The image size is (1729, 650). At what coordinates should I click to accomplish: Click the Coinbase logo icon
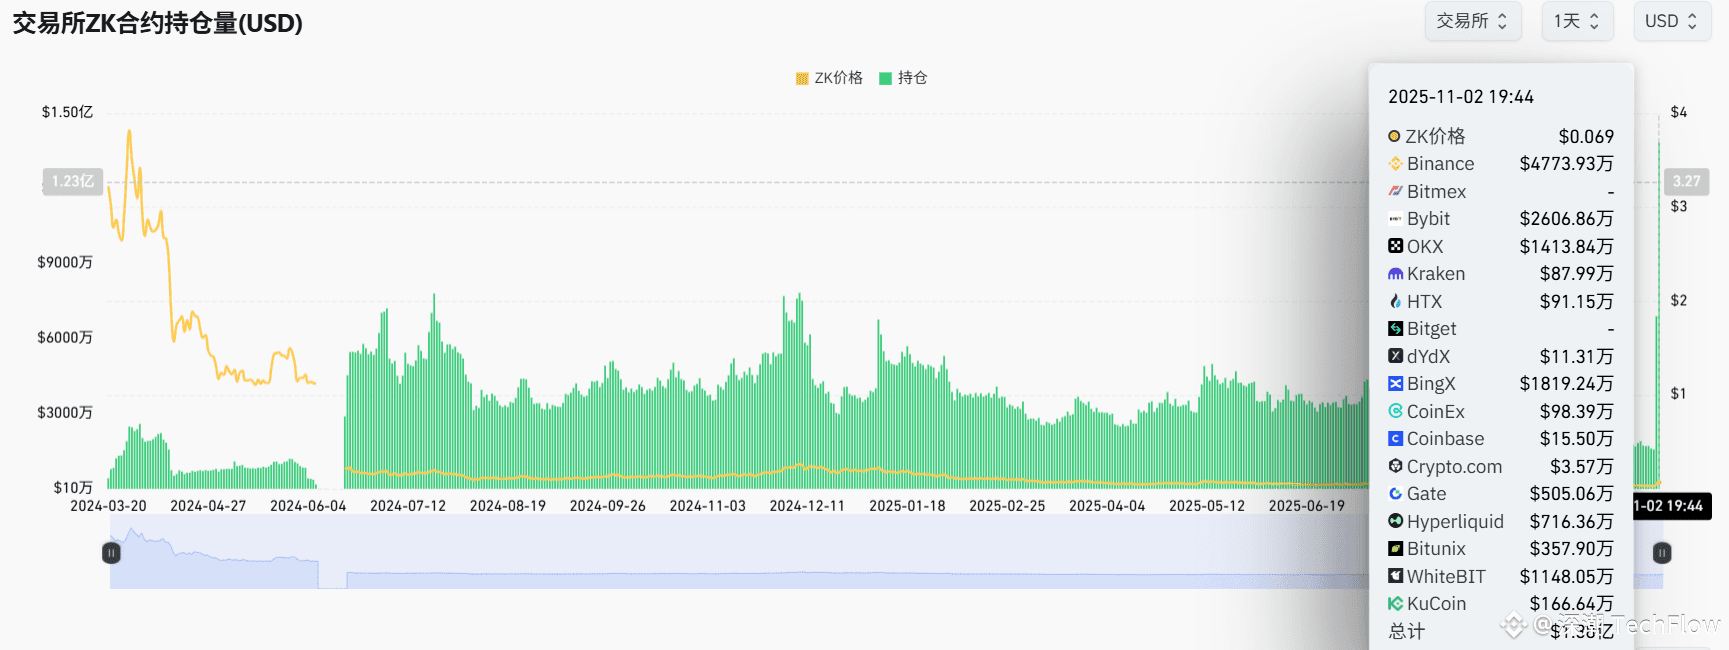(1395, 439)
